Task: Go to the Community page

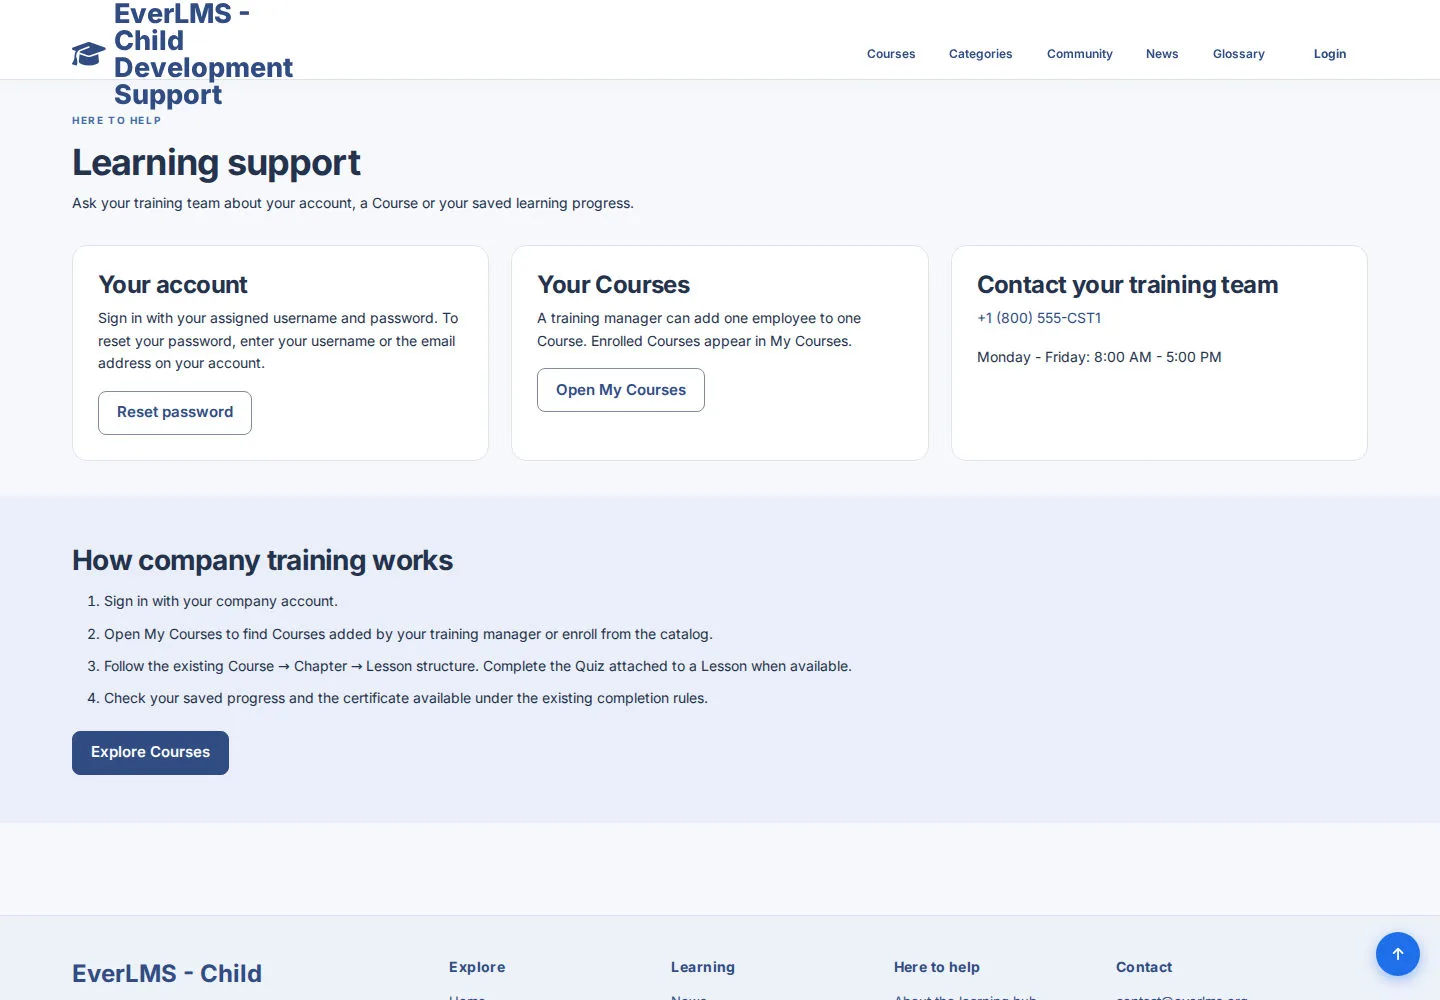Action: click(1080, 54)
